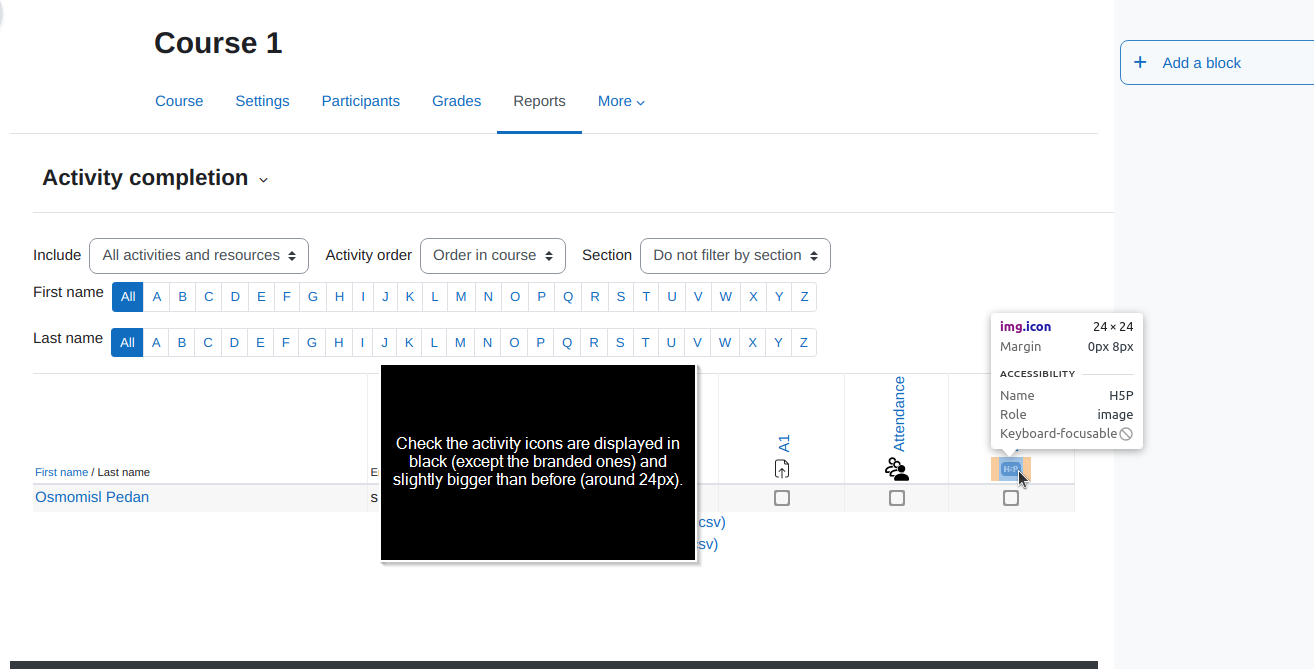The width and height of the screenshot is (1314, 669).
Task: Tick the H5P completion checkbox for Osmomisl Pedan
Action: coord(1011,498)
